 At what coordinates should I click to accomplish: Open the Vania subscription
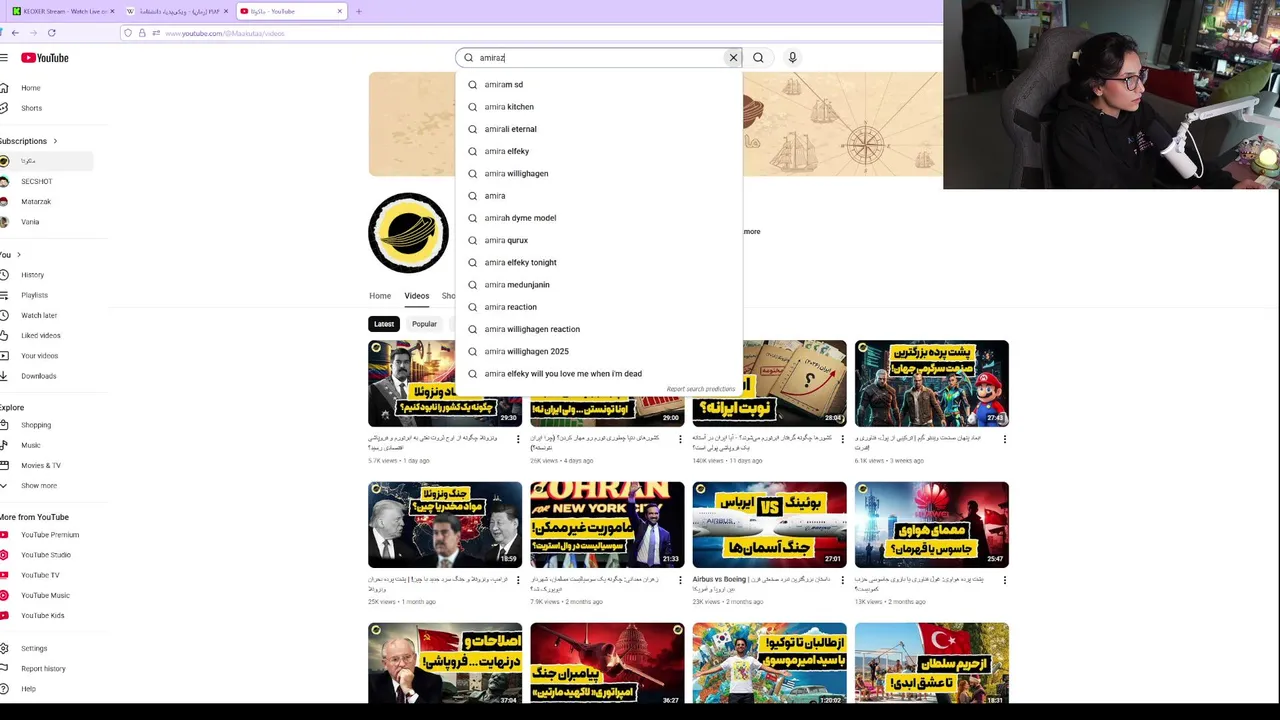(30, 222)
